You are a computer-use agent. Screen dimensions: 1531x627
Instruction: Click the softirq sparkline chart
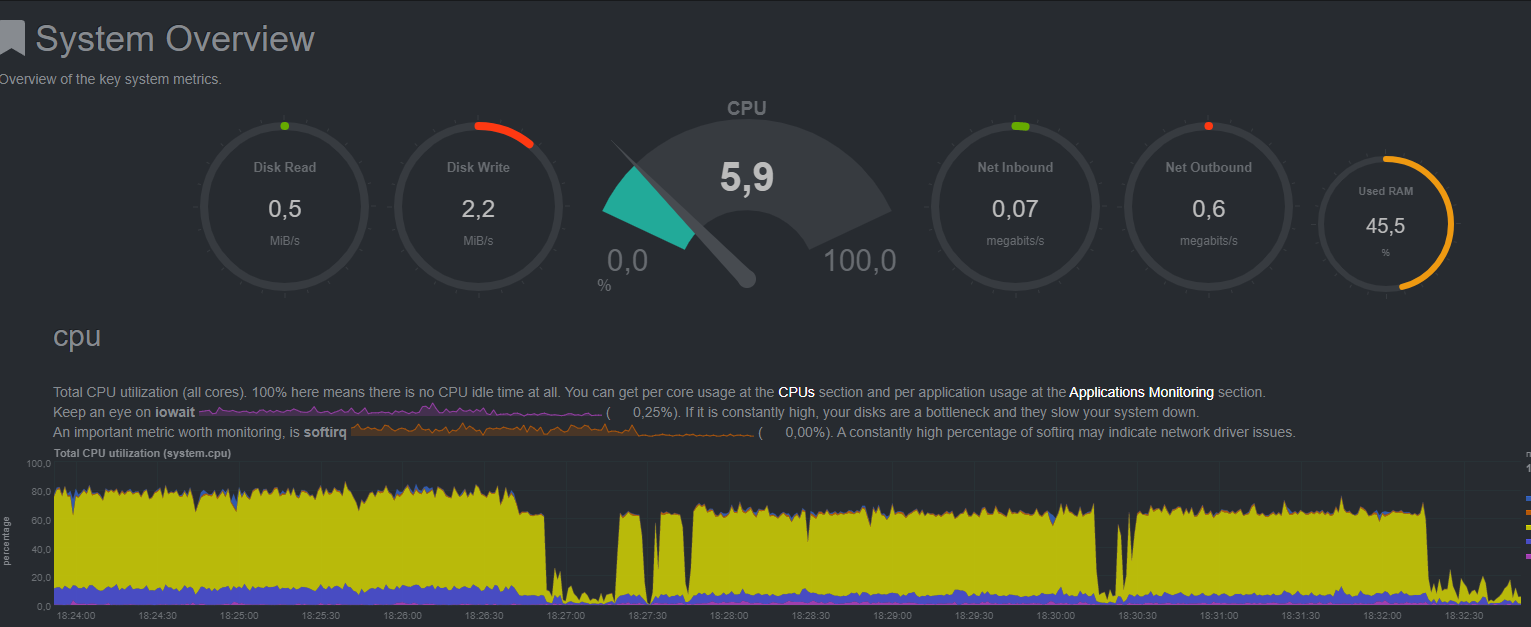tap(551, 432)
